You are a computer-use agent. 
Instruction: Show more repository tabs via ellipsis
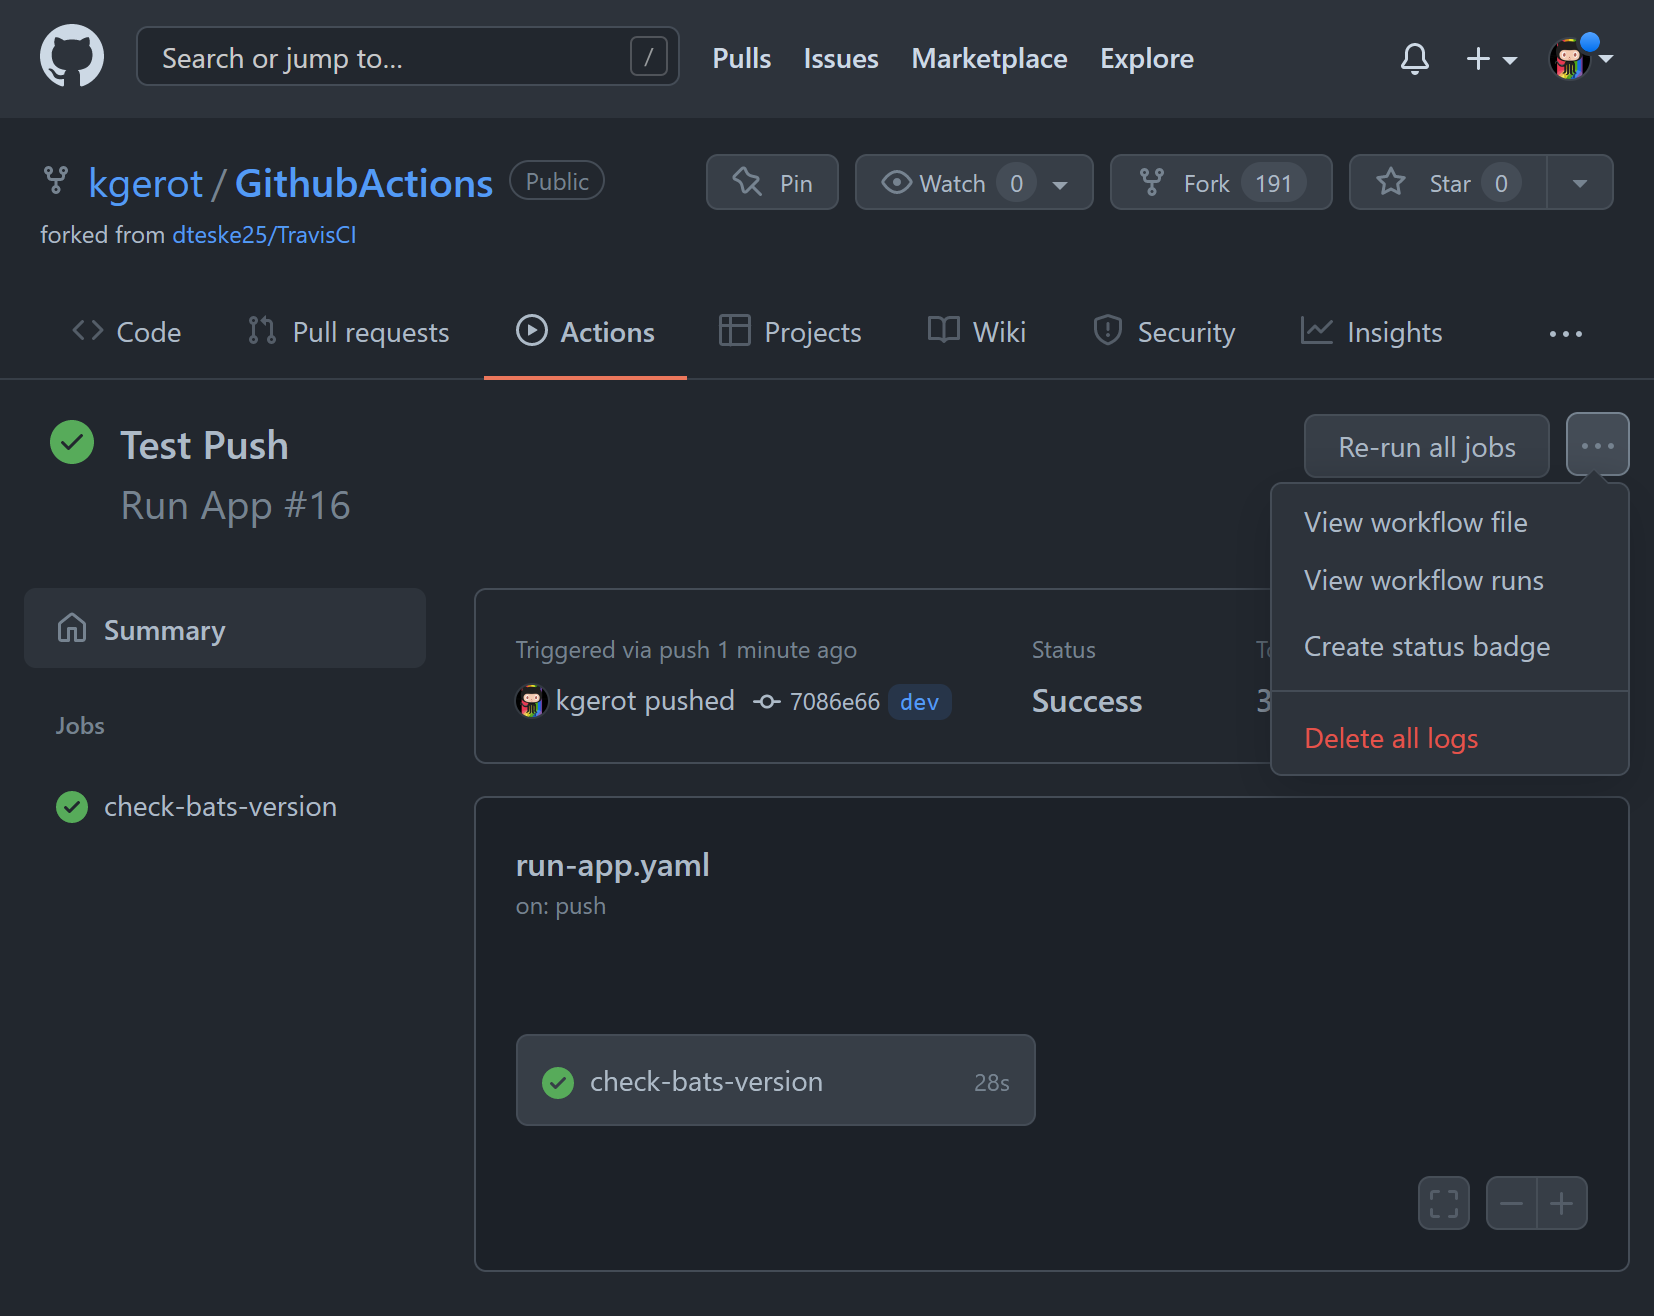click(x=1565, y=334)
